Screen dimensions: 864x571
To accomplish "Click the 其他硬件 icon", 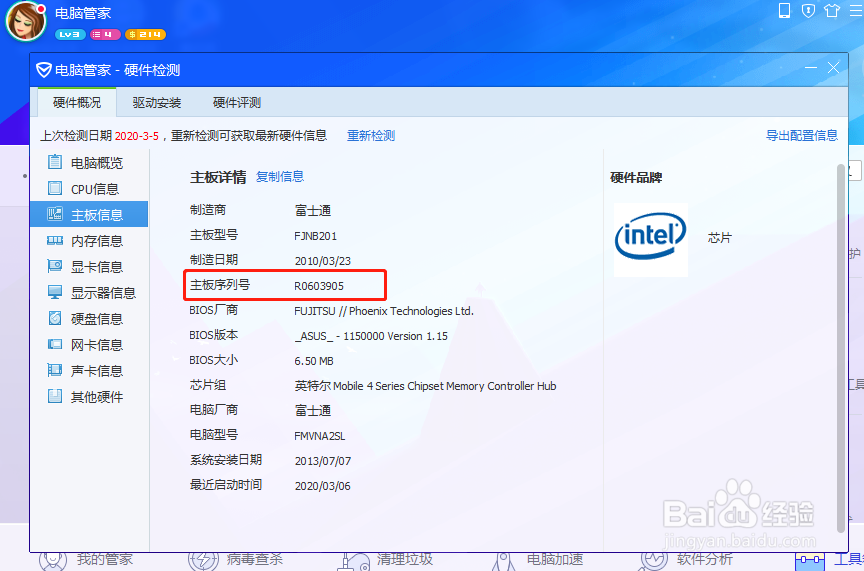I will (x=55, y=396).
